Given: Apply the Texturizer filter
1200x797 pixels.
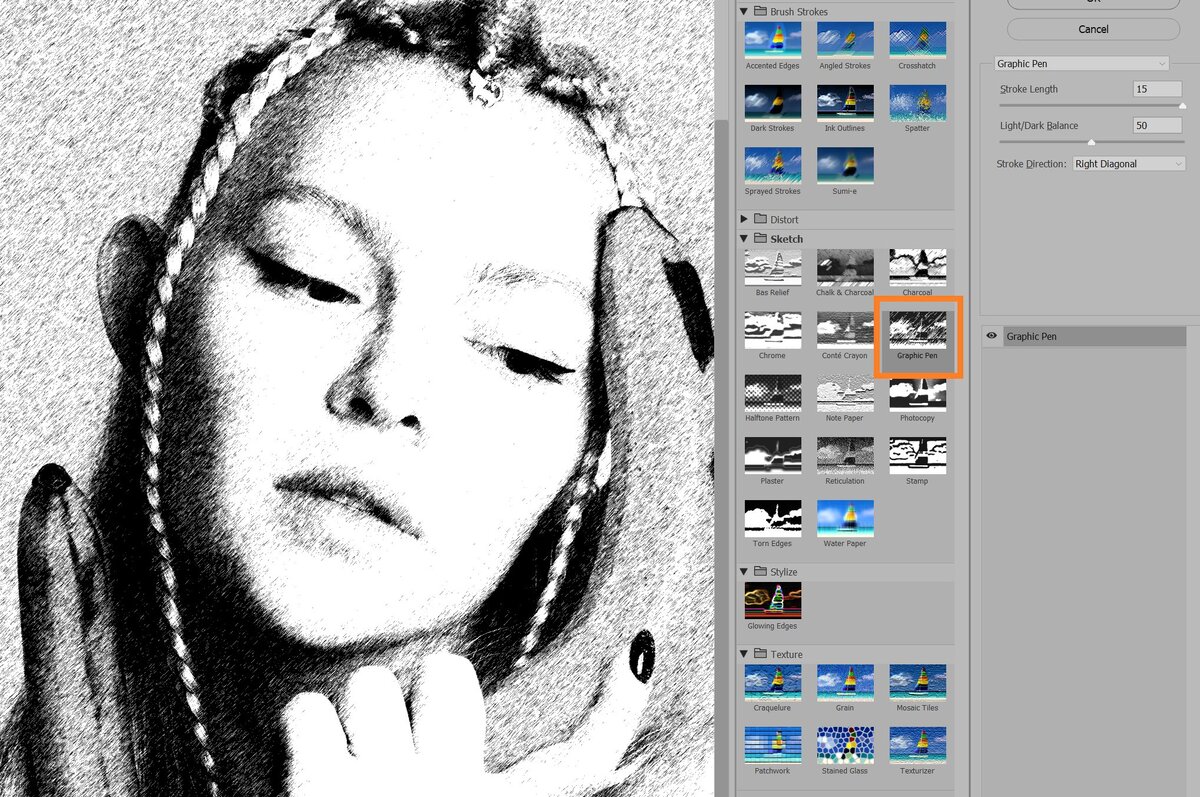Looking at the screenshot, I should pos(917,745).
